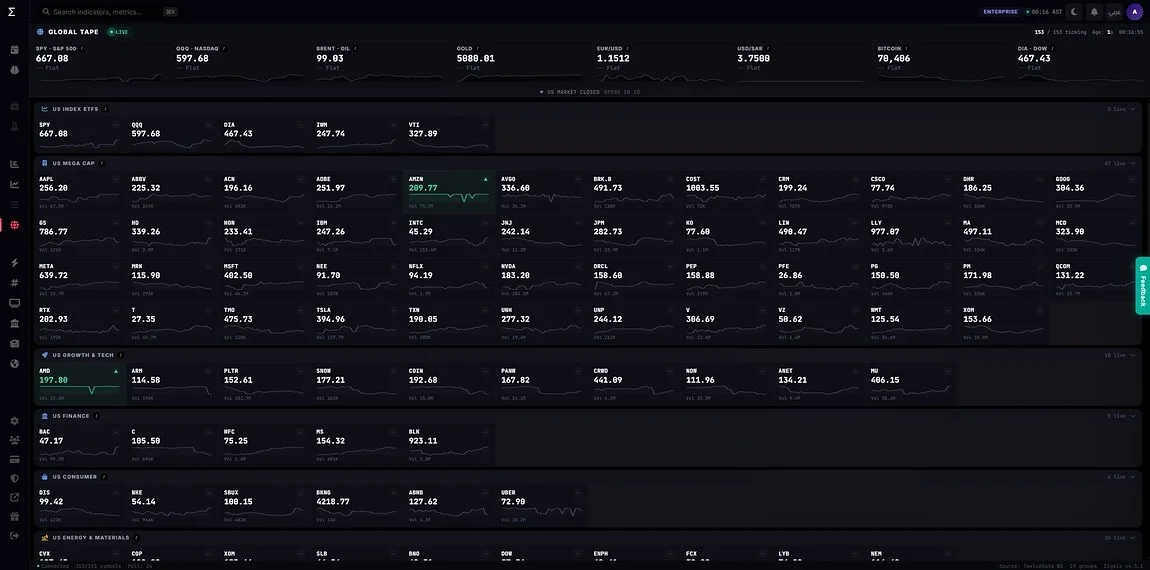Select the red globe sidebar icon
The height and width of the screenshot is (570, 1150).
coord(14,224)
